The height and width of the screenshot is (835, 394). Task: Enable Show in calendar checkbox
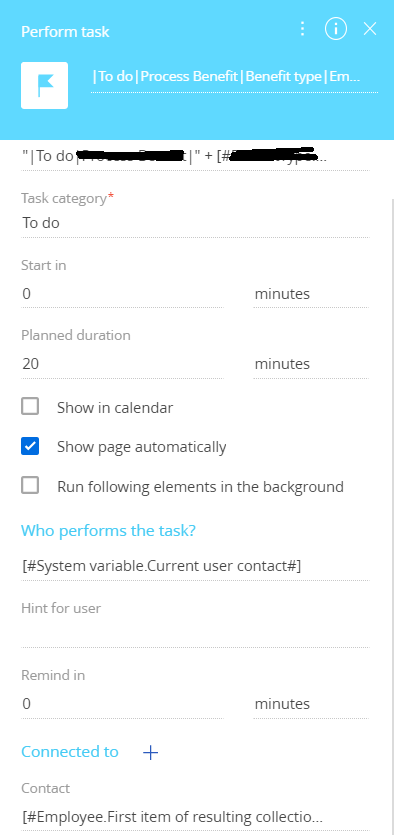[x=30, y=406]
